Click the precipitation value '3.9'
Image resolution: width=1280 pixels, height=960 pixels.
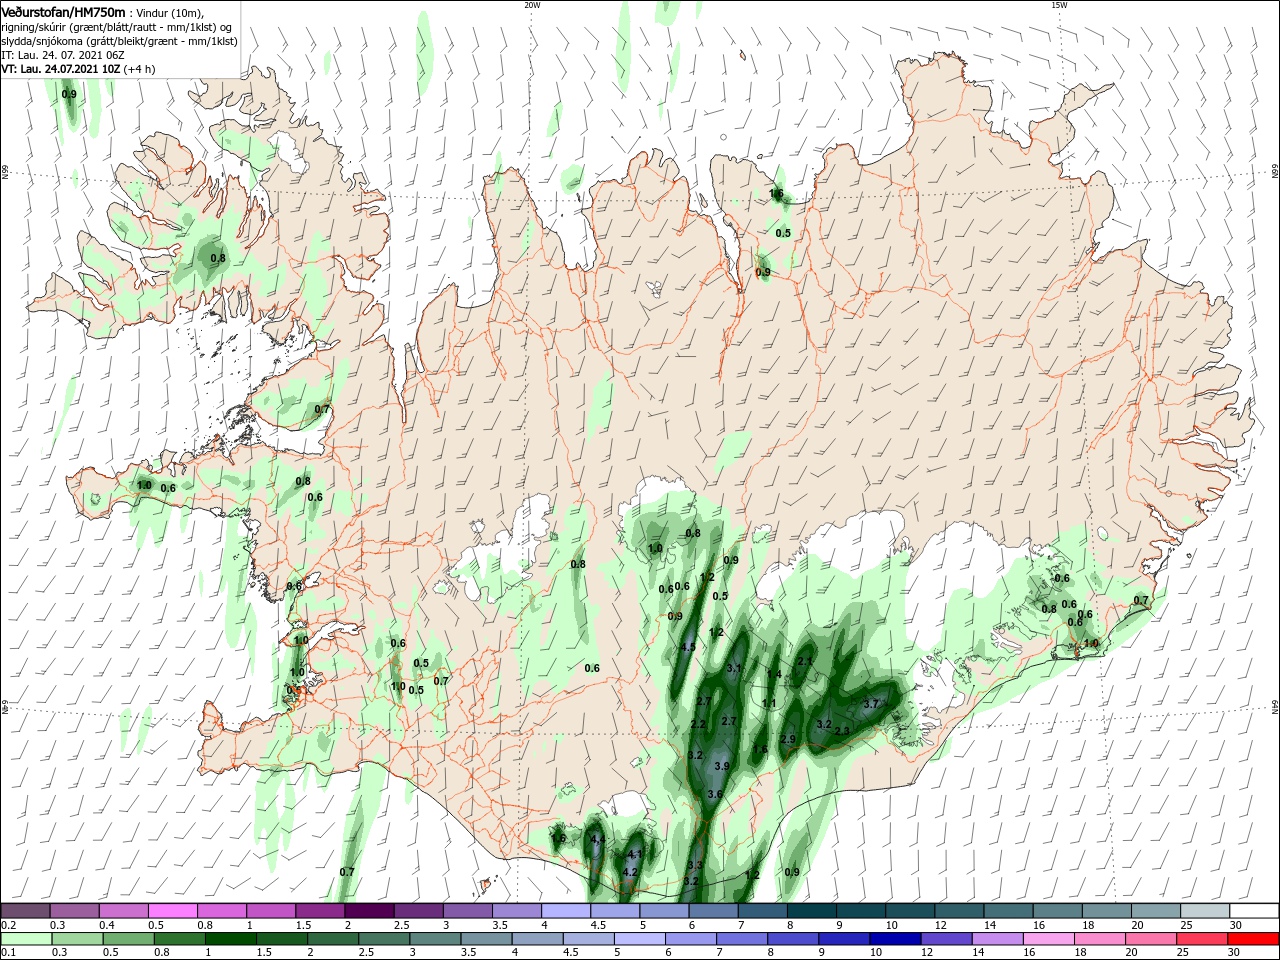[723, 765]
